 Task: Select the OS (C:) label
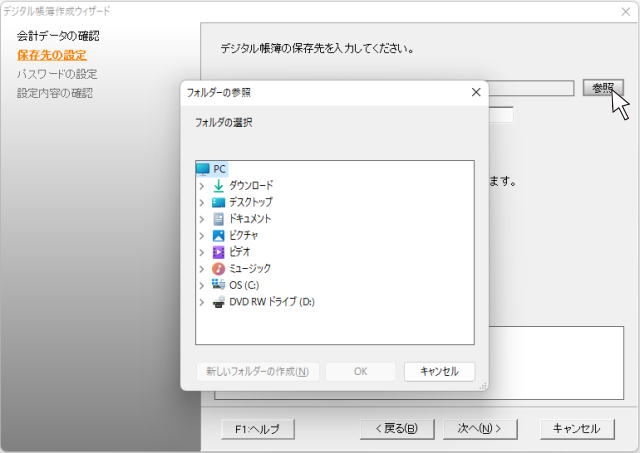point(244,286)
